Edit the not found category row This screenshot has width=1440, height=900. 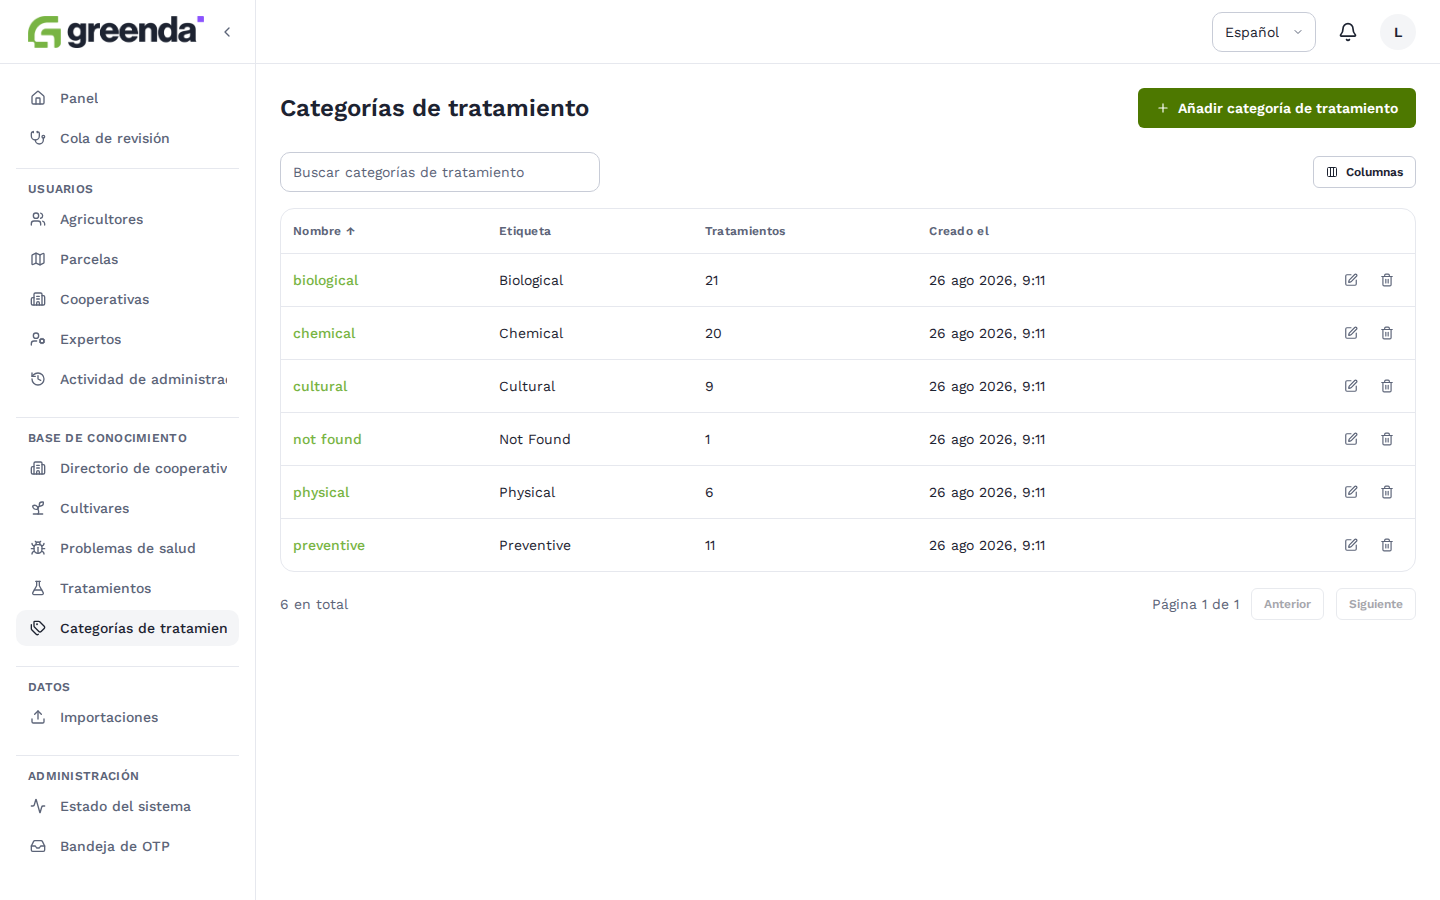1351,439
